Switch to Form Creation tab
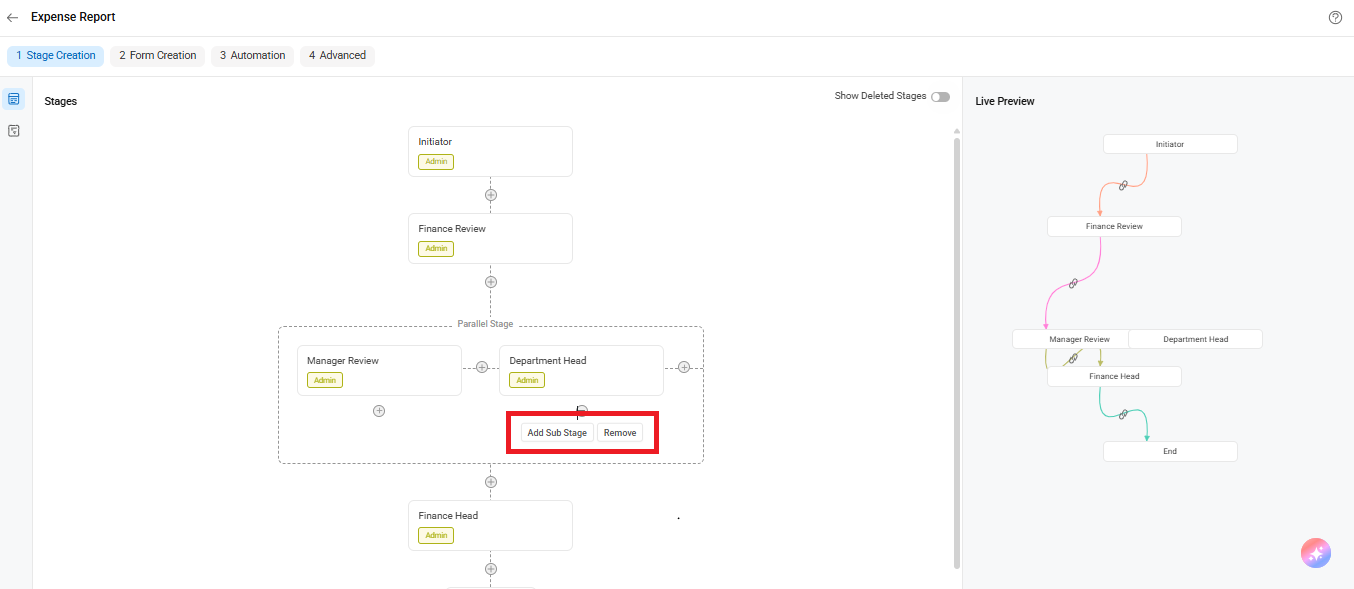 158,56
